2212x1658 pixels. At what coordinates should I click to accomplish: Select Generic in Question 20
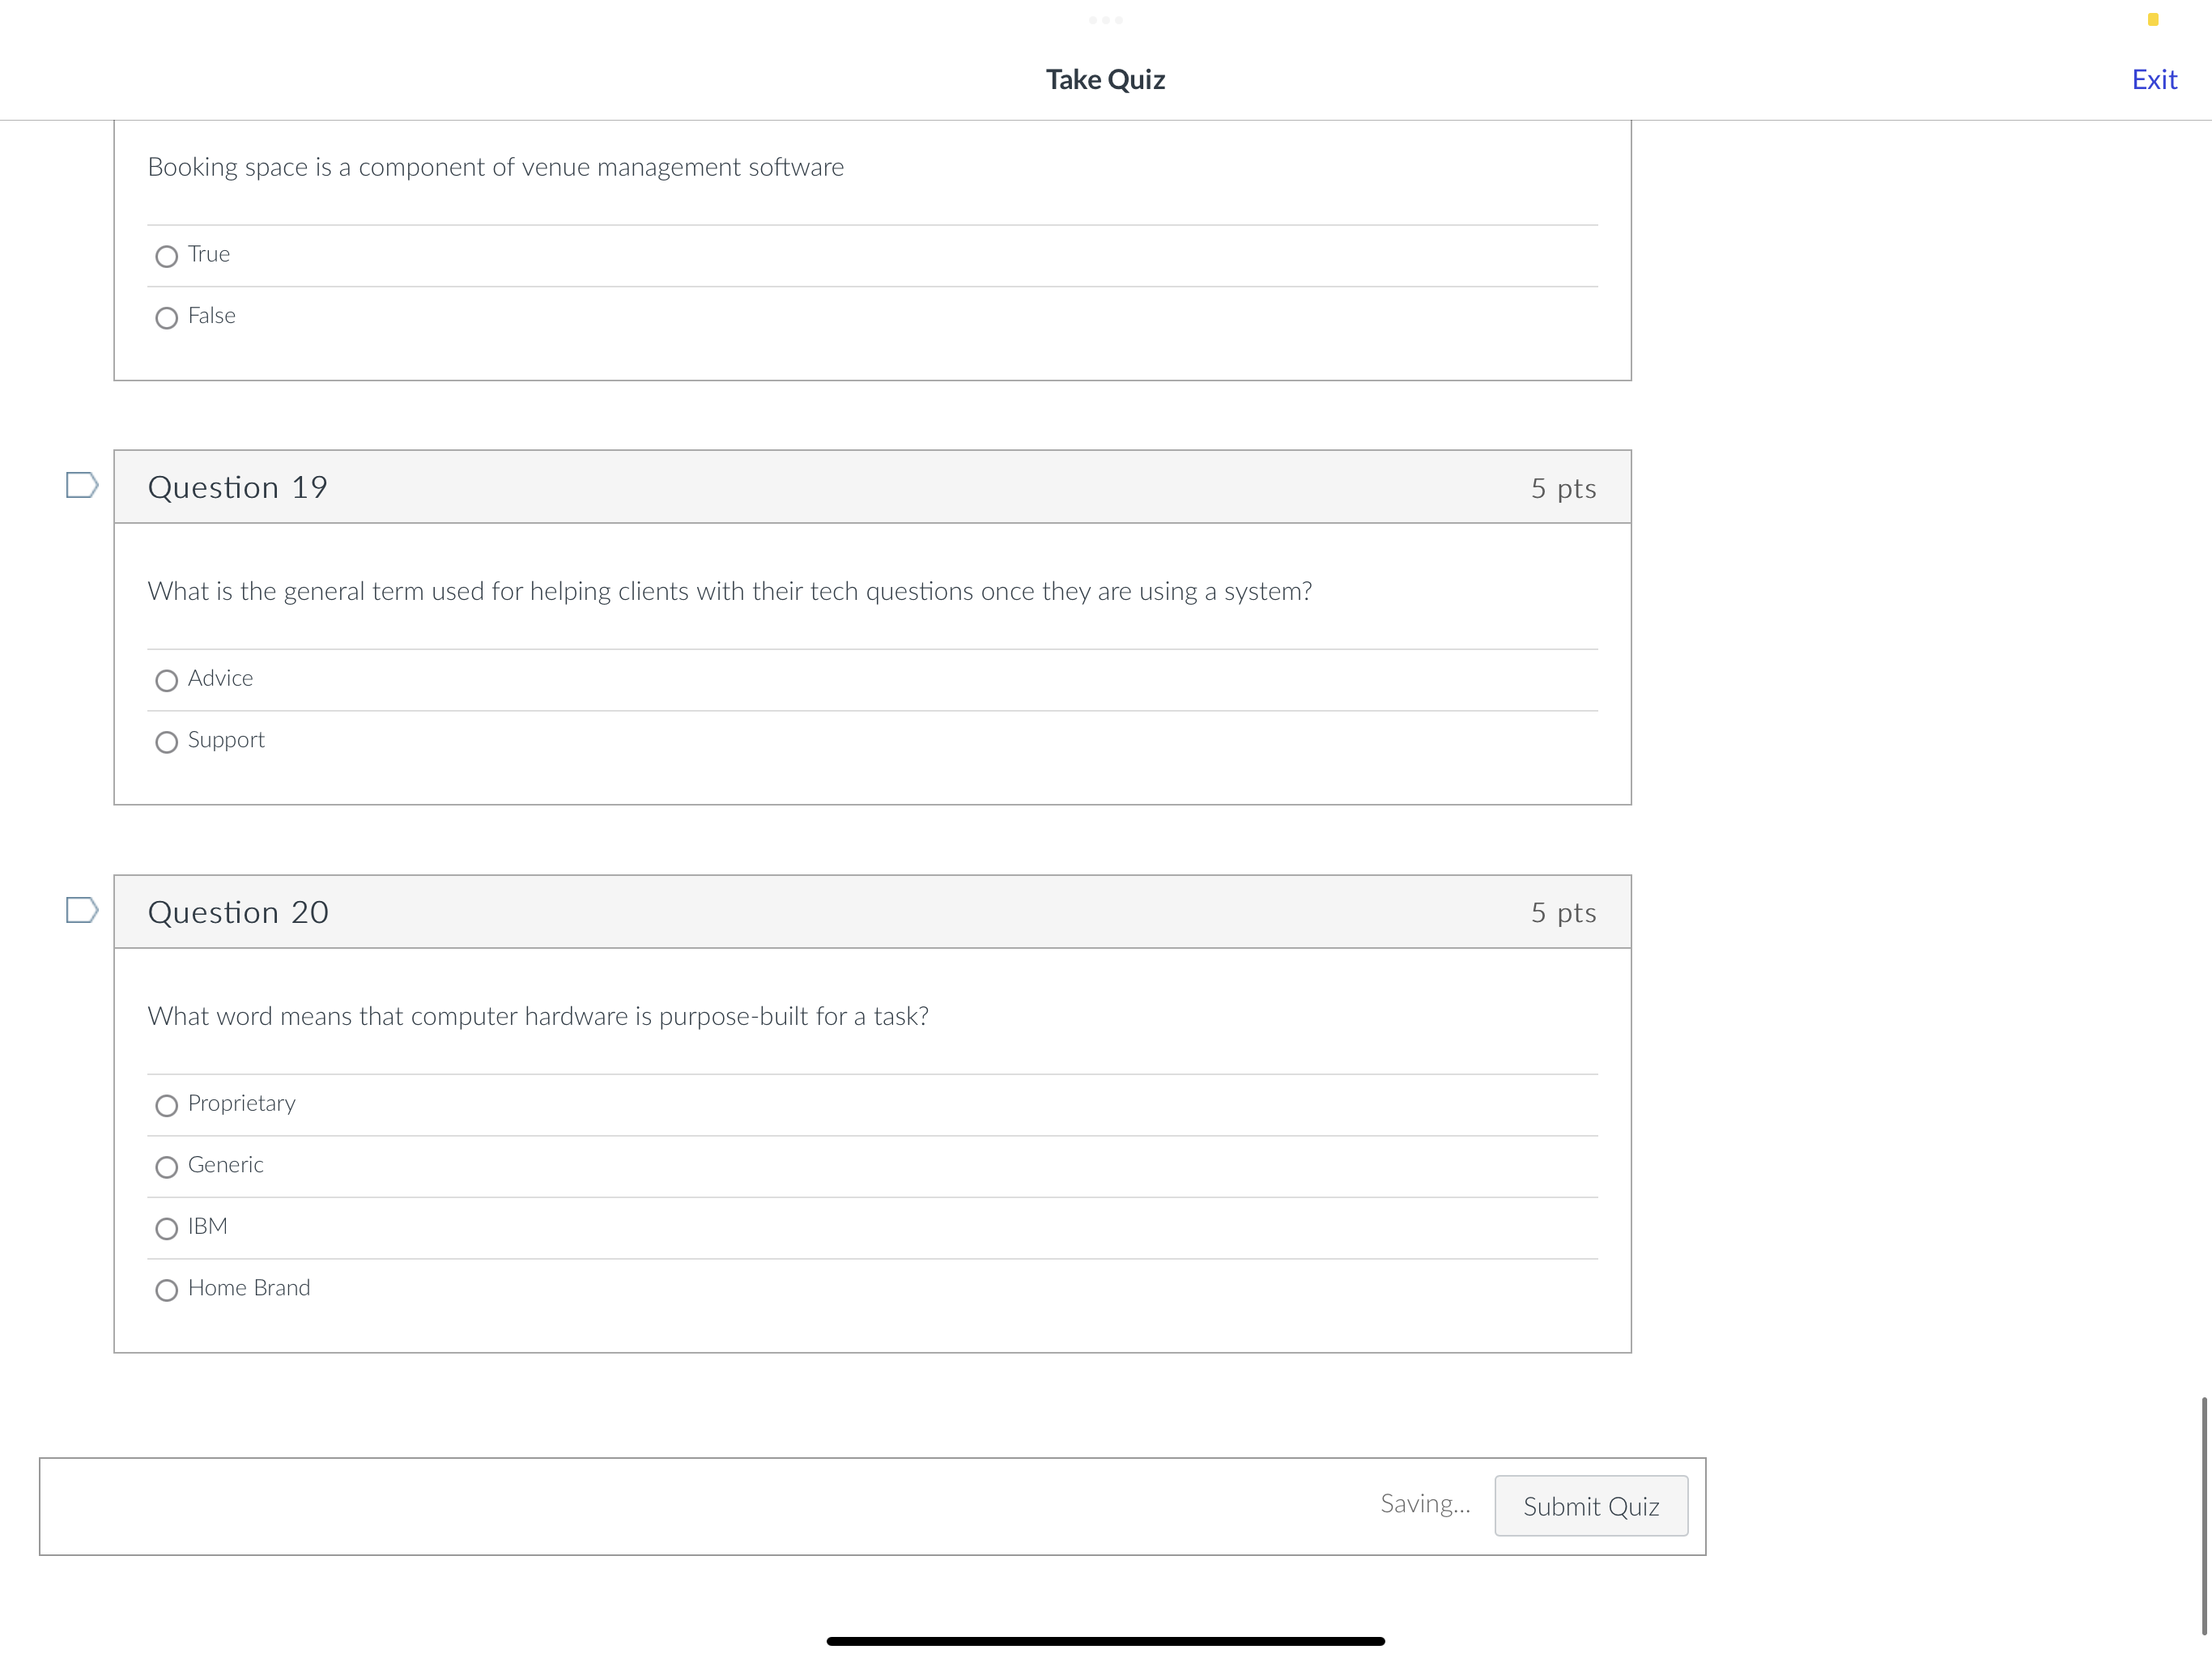click(x=166, y=1167)
